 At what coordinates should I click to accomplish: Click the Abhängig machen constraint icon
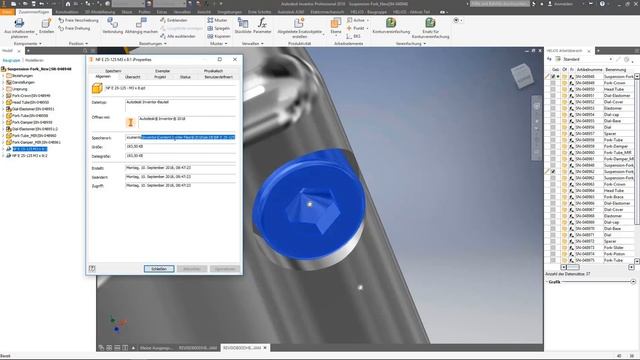[141, 23]
